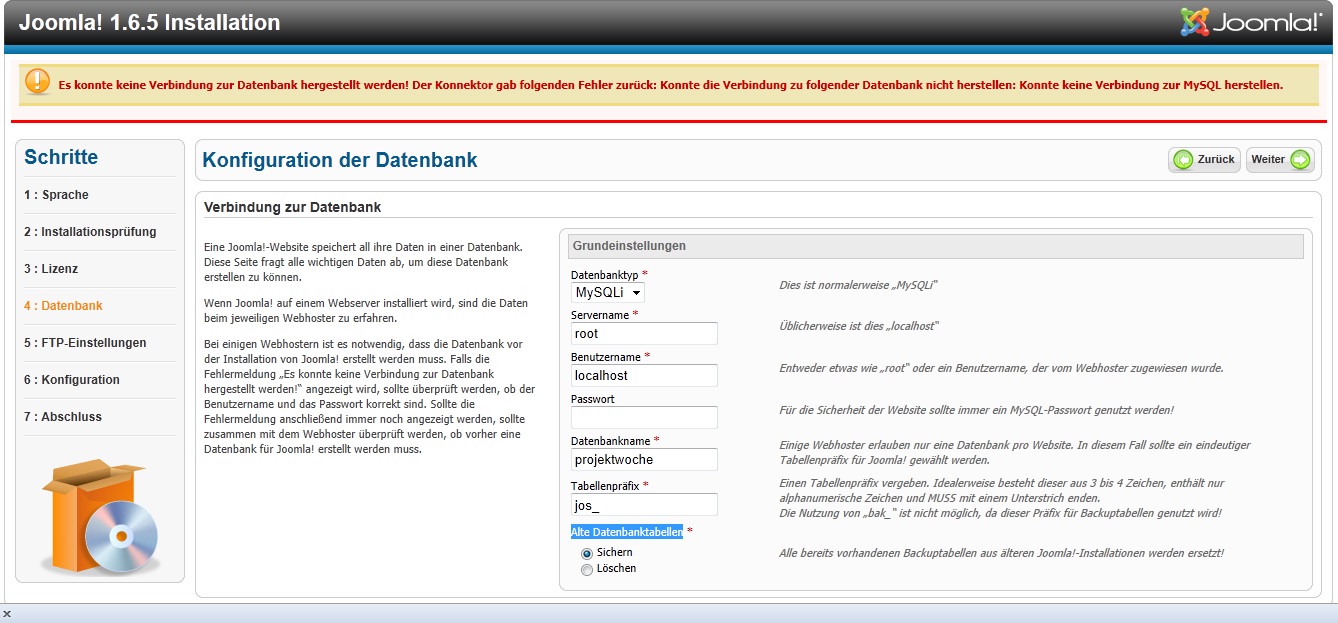
Task: Focus the Tabellenpräfix field with jos_
Action: [x=644, y=505]
